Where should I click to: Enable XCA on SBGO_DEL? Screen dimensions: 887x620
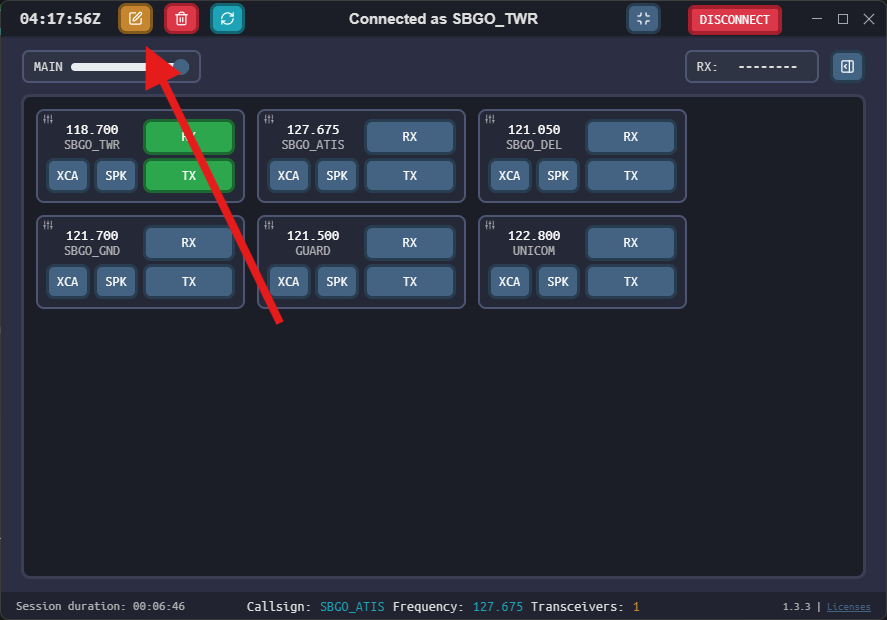[509, 176]
